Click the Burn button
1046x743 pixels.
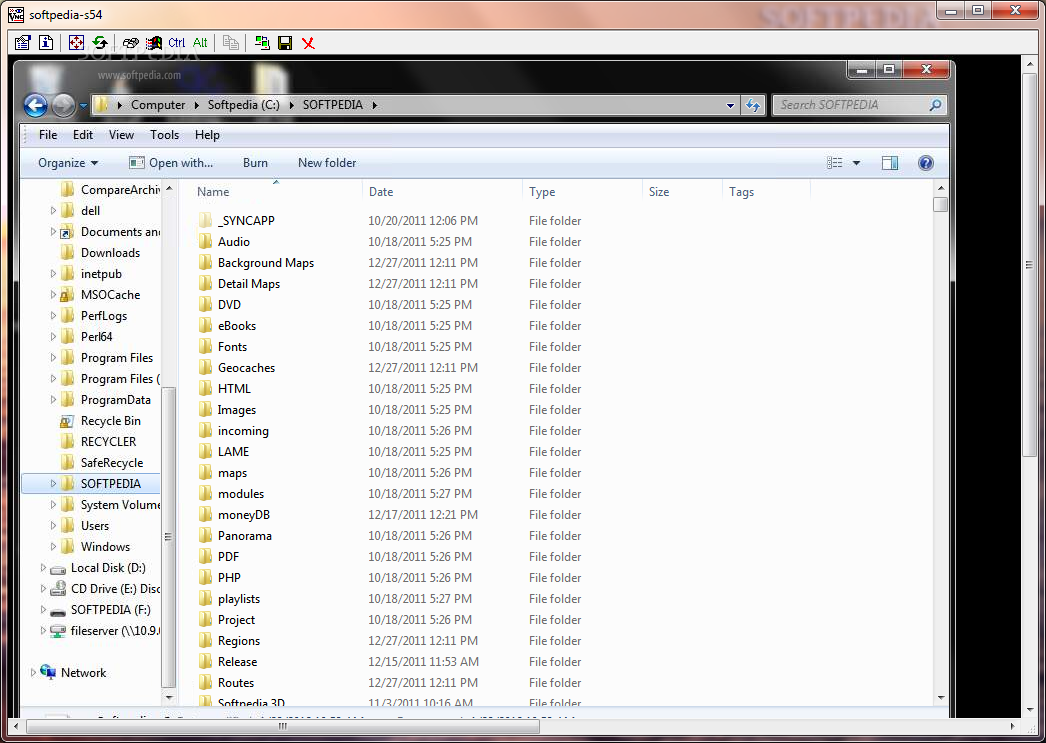pos(255,163)
